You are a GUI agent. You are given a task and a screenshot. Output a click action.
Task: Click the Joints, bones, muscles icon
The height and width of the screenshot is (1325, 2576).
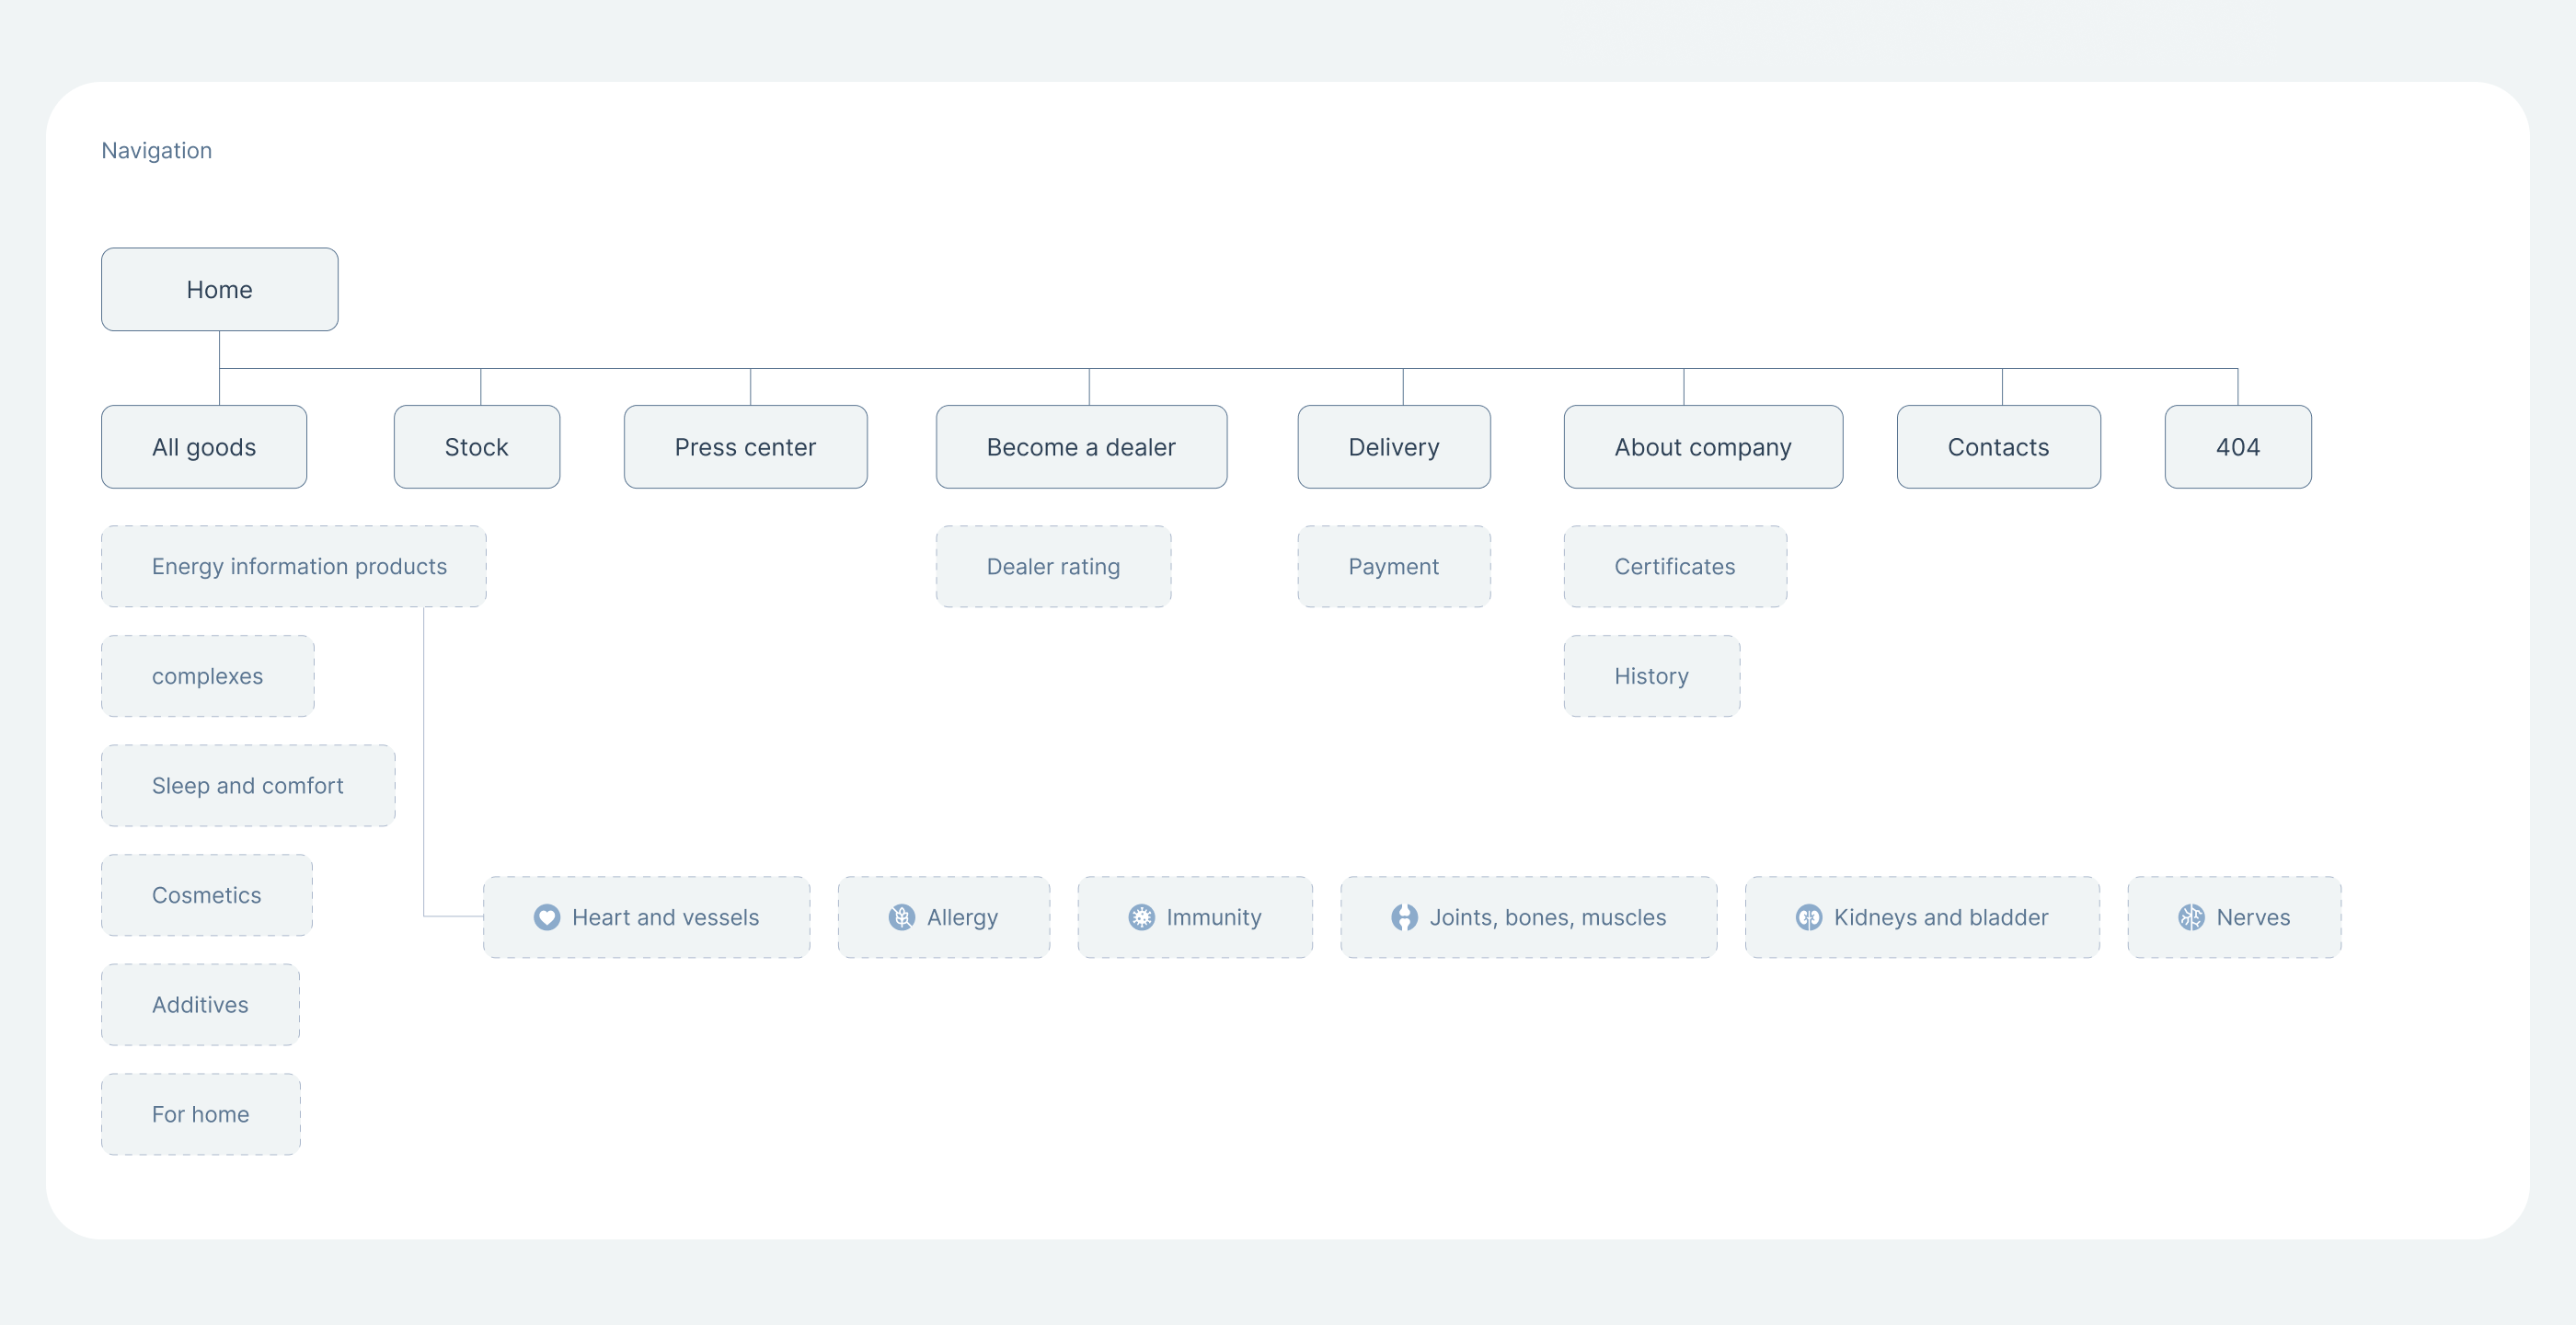tap(1404, 917)
